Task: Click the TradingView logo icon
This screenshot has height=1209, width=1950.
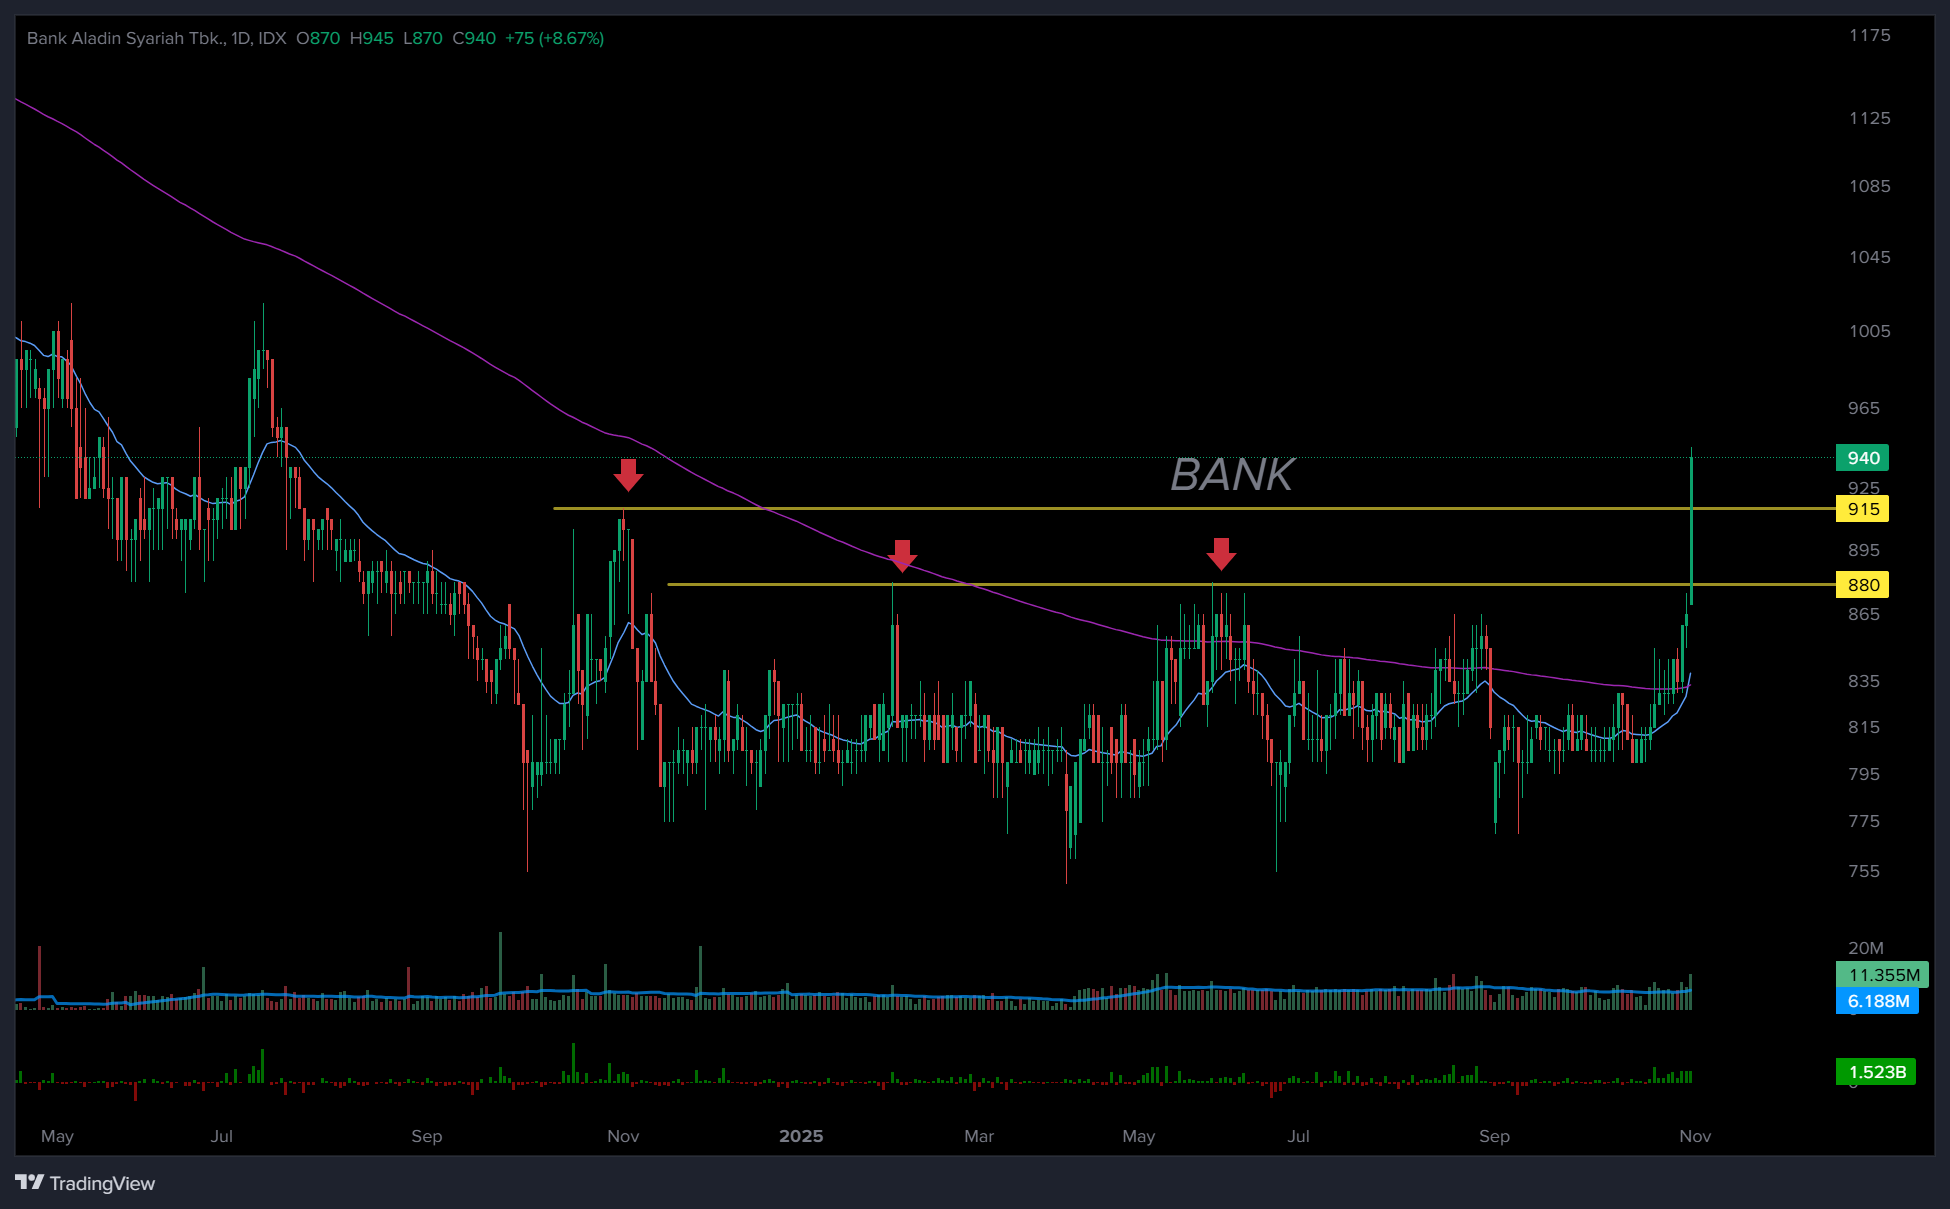Action: click(x=30, y=1182)
